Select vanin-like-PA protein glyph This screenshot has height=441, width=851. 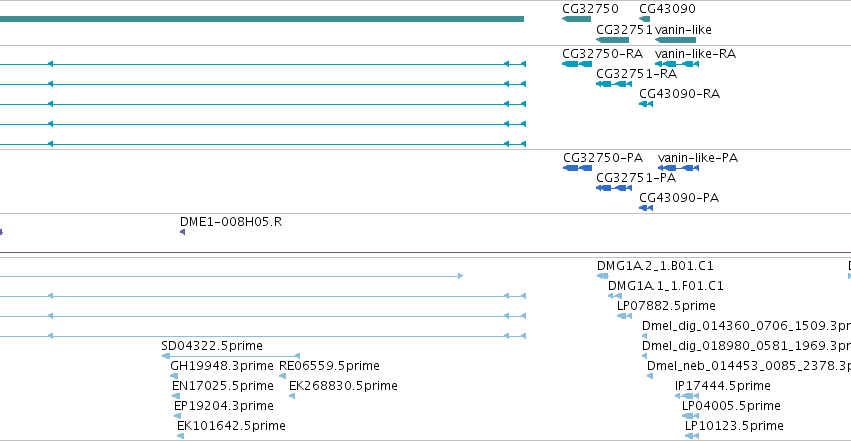[678, 168]
